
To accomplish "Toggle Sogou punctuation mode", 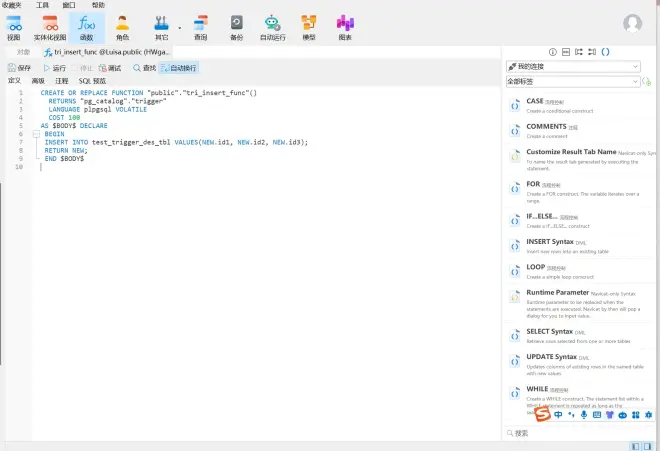I will pyautogui.click(x=571, y=415).
